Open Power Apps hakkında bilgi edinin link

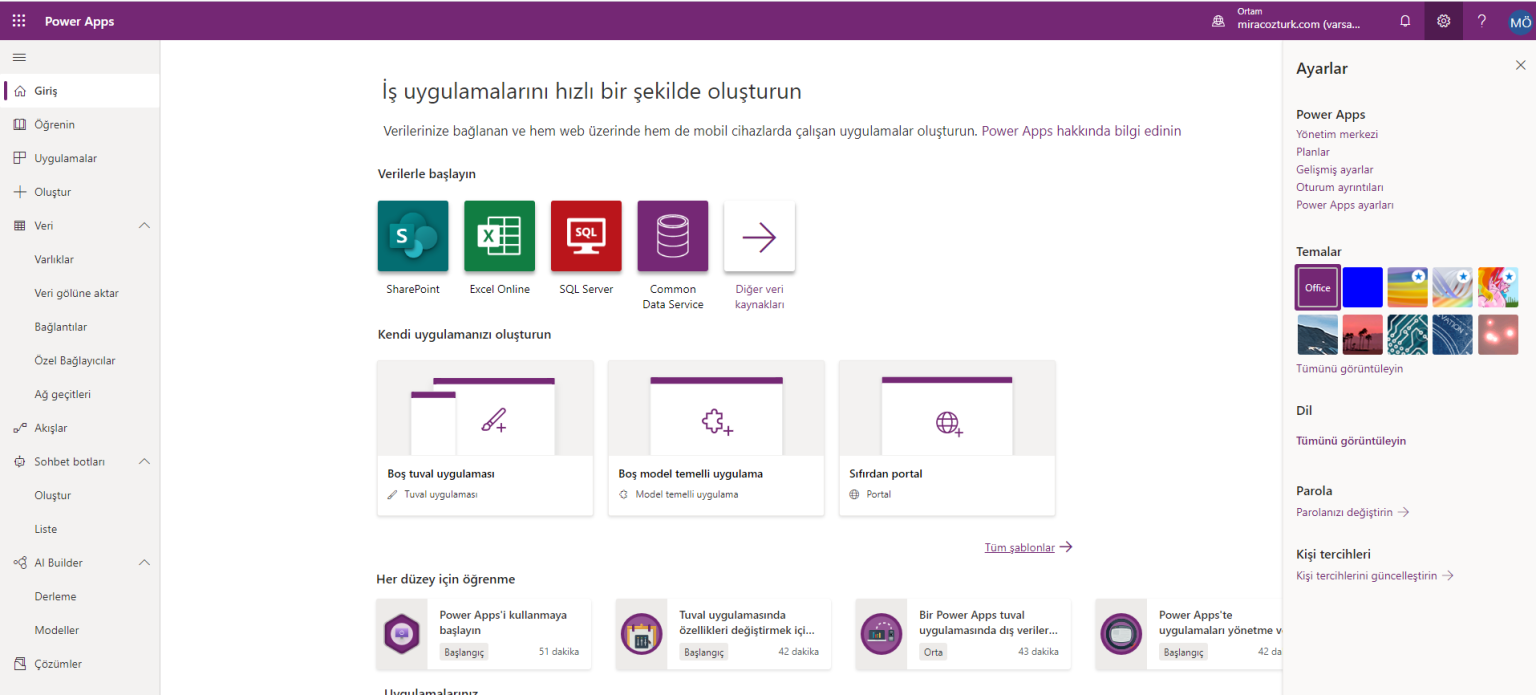pyautogui.click(x=1081, y=131)
